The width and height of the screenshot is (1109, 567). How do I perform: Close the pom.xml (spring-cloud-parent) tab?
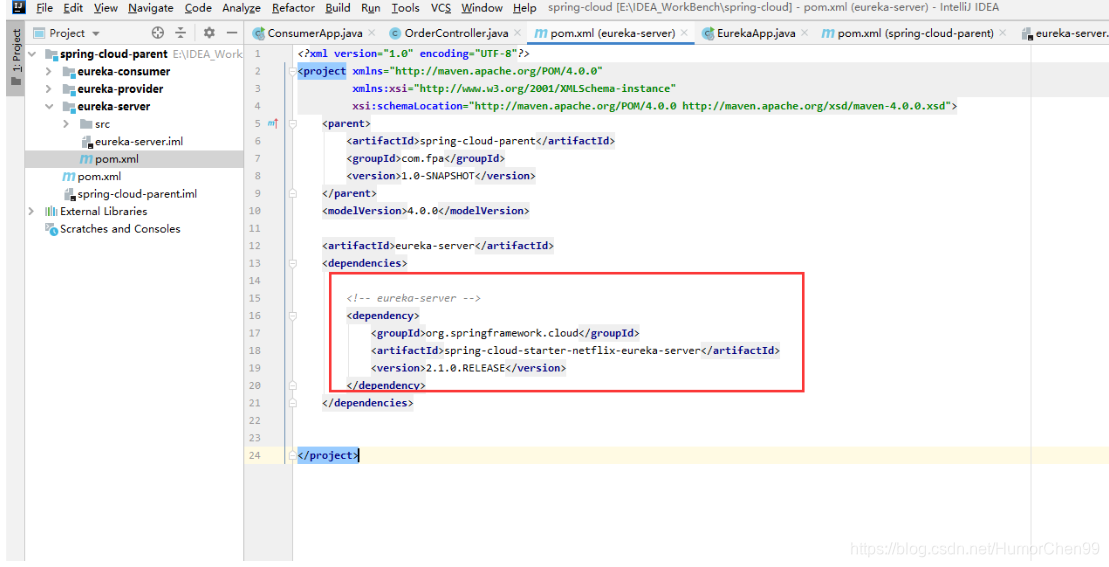1003,33
